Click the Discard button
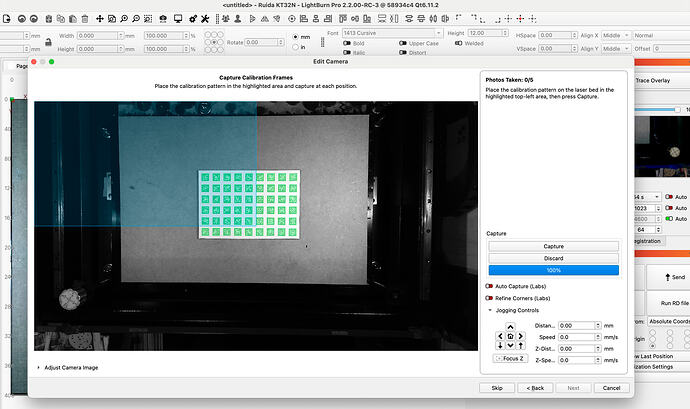 pos(554,258)
